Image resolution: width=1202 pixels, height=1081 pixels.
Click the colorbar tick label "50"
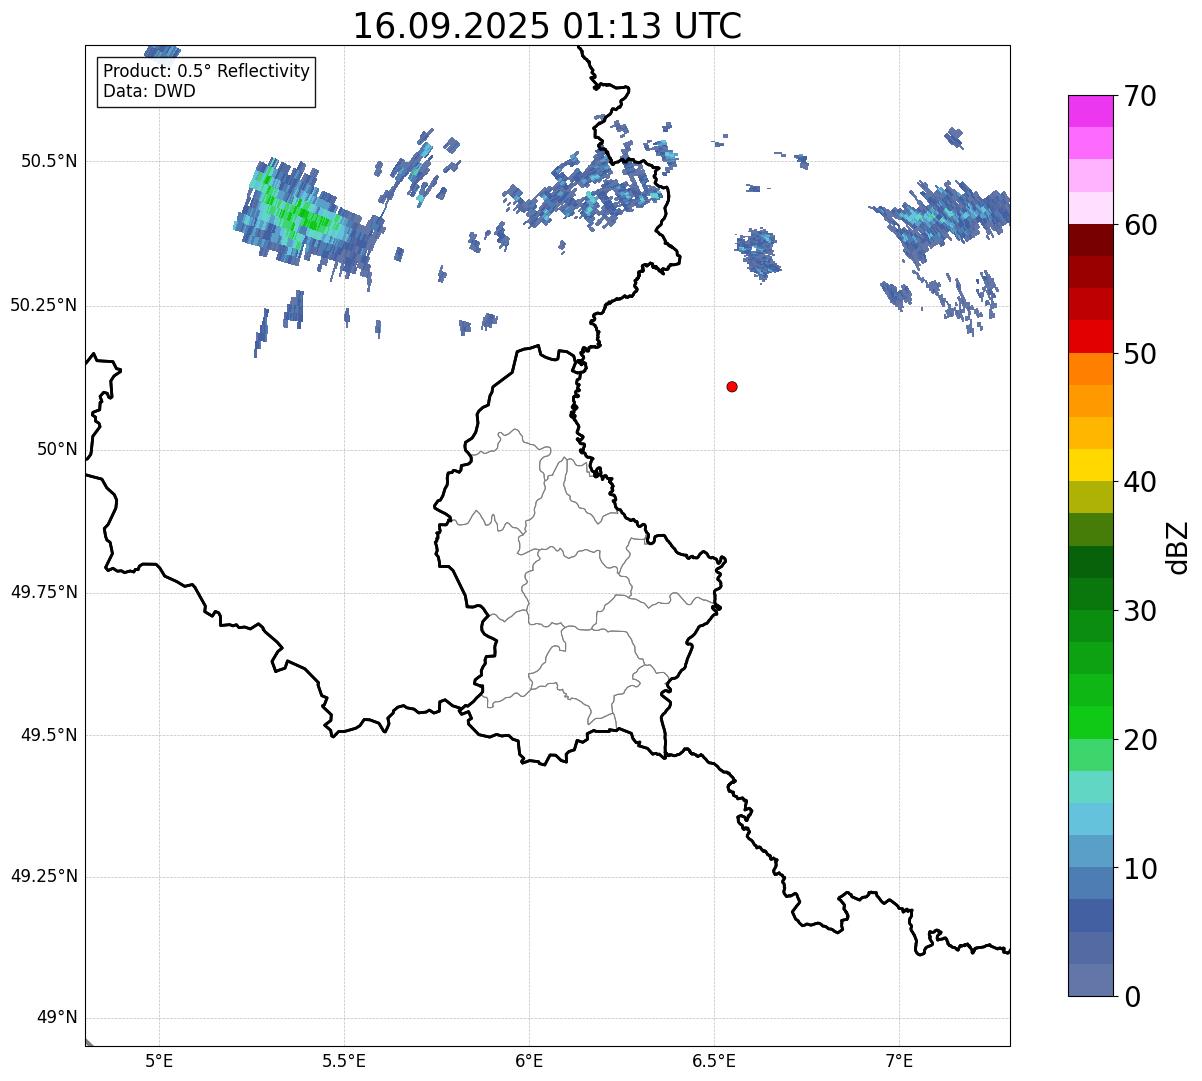pos(1138,355)
